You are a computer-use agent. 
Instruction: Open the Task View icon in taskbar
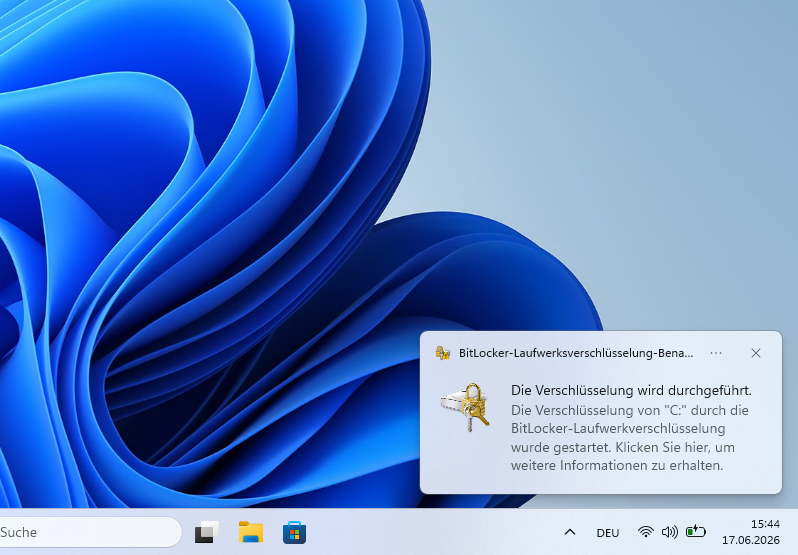pos(207,532)
